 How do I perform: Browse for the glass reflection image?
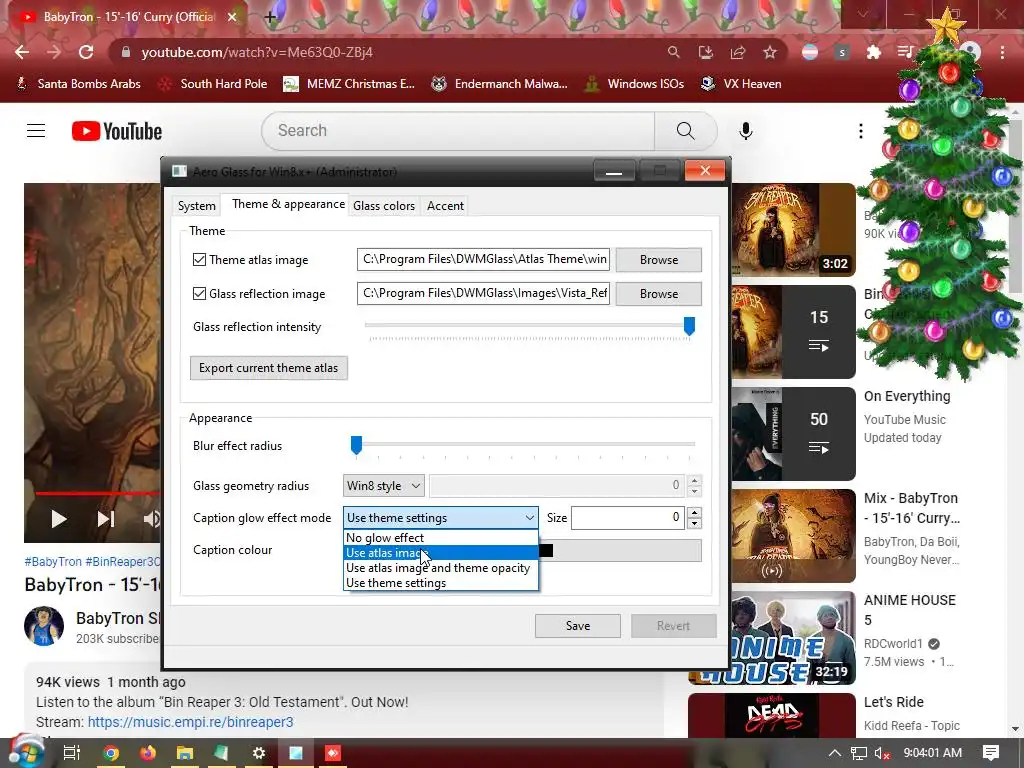[x=658, y=294]
